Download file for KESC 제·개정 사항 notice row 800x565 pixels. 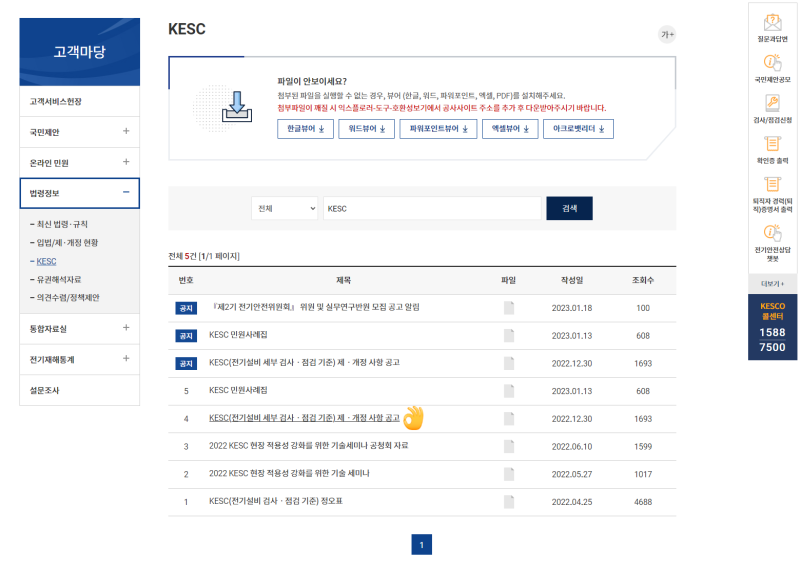pos(509,363)
